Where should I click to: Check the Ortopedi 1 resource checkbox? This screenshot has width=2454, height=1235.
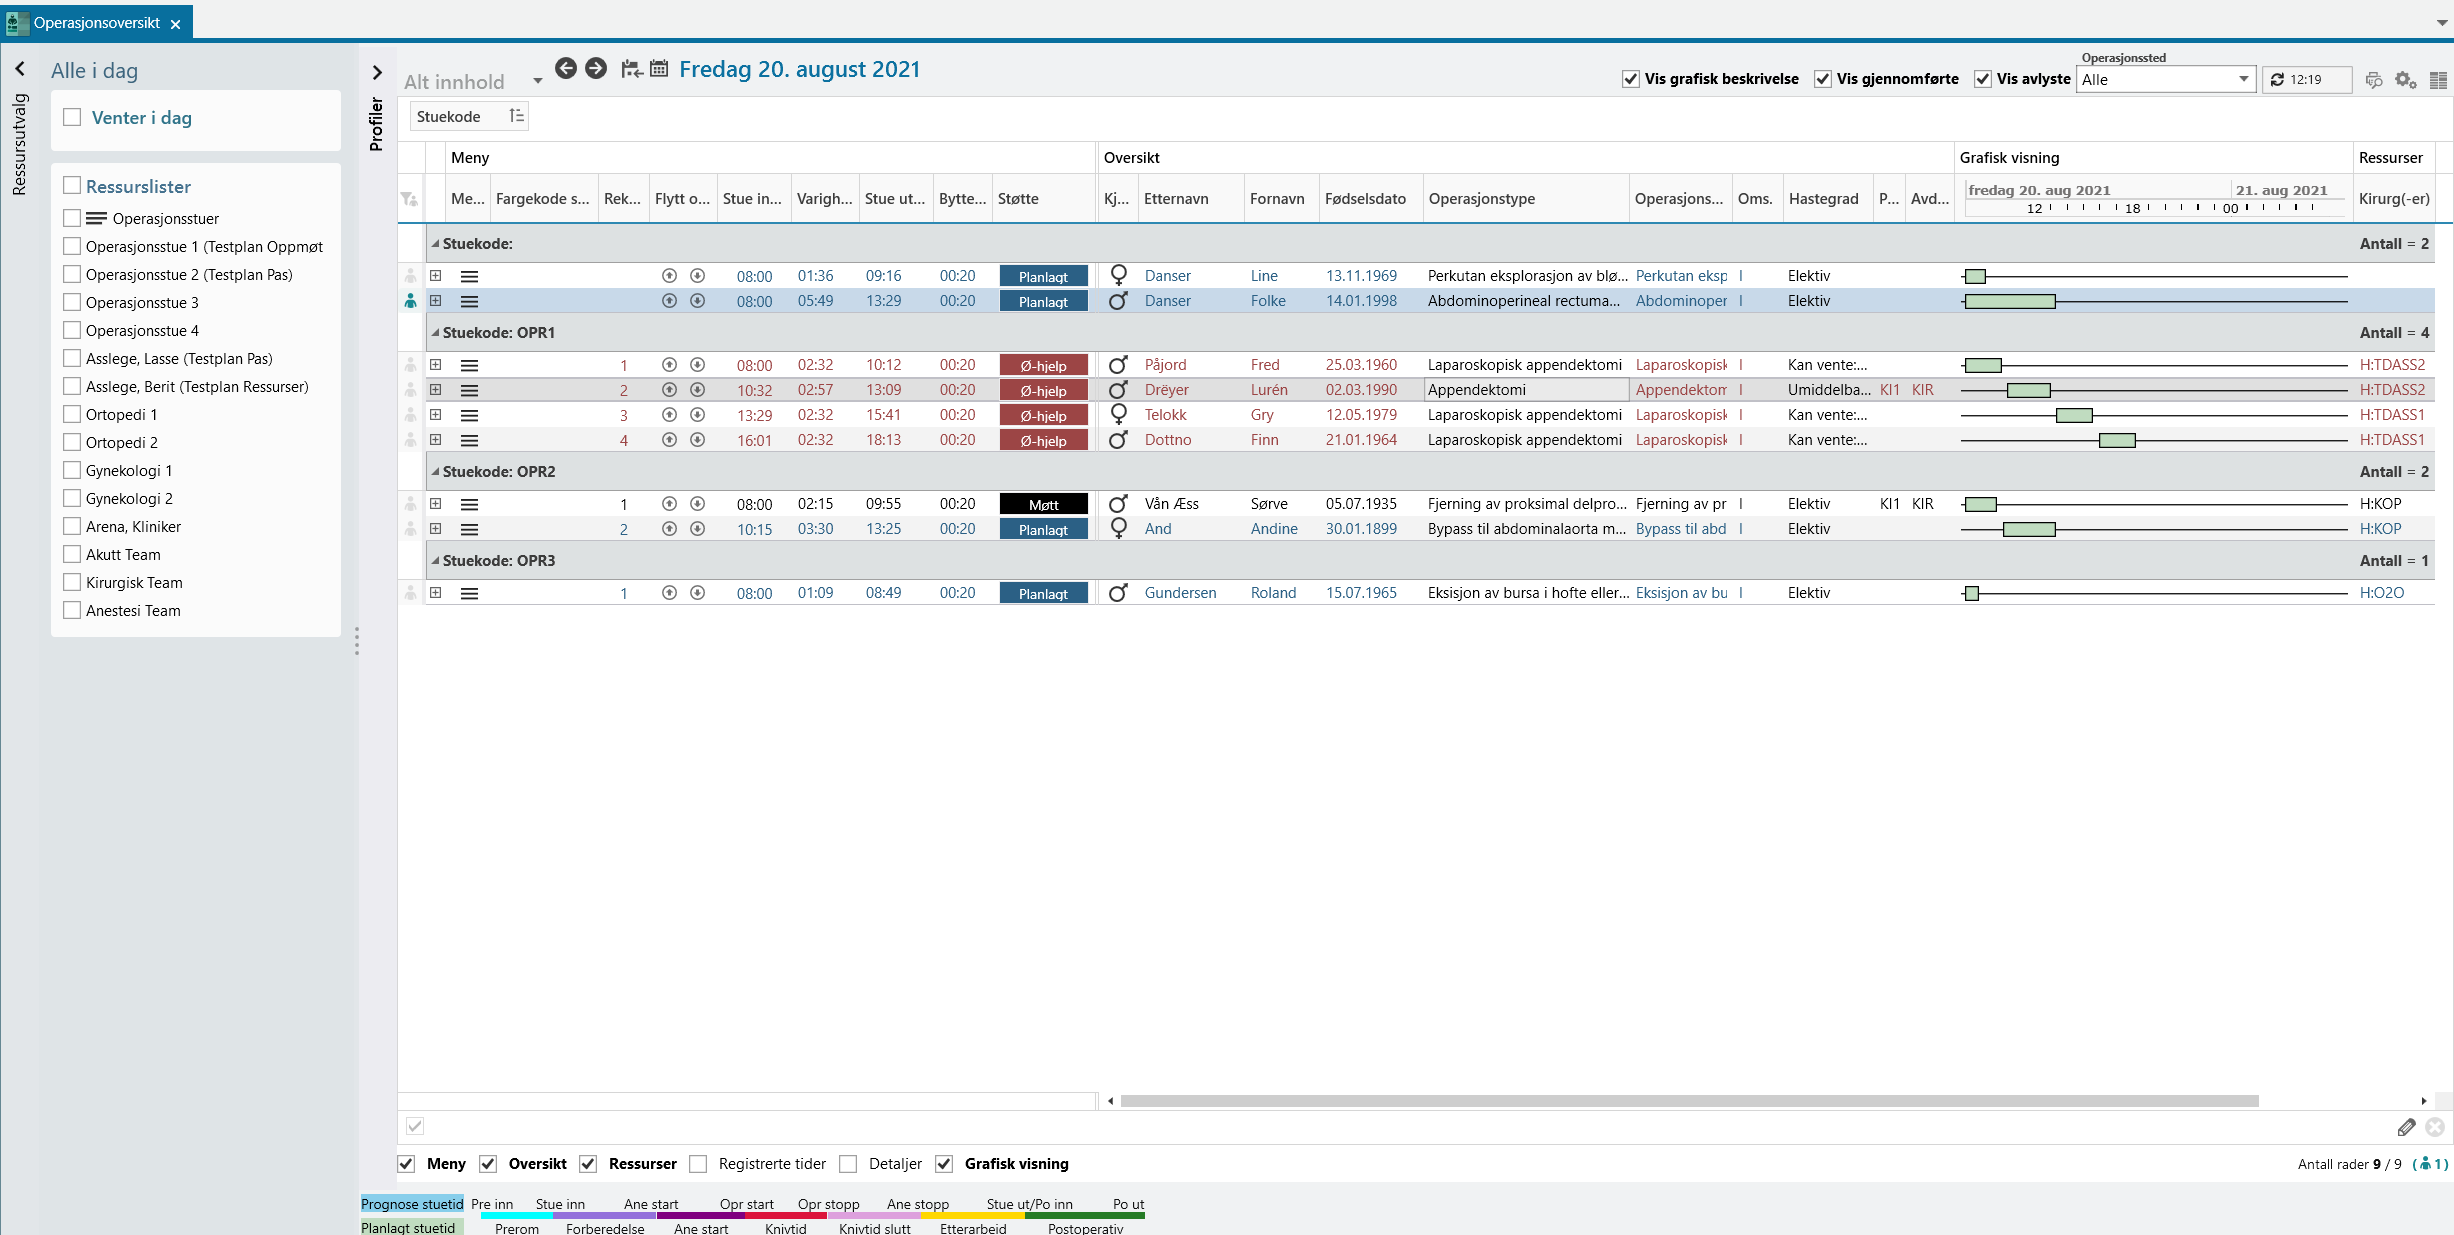click(72, 414)
